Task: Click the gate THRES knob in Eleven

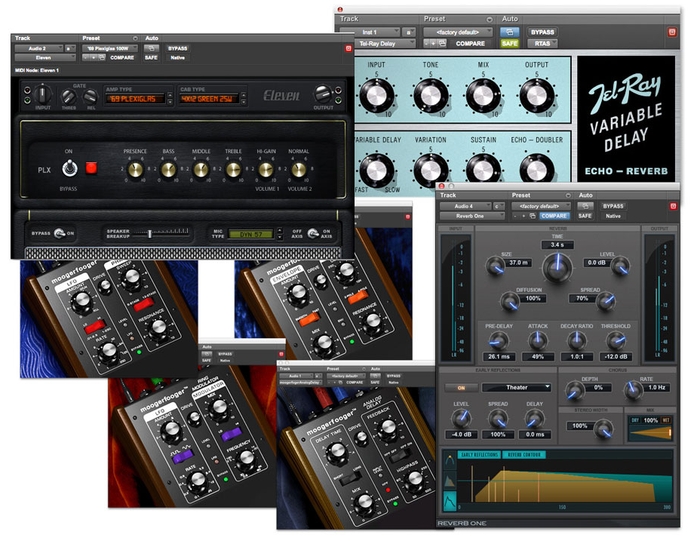Action: click(68, 96)
